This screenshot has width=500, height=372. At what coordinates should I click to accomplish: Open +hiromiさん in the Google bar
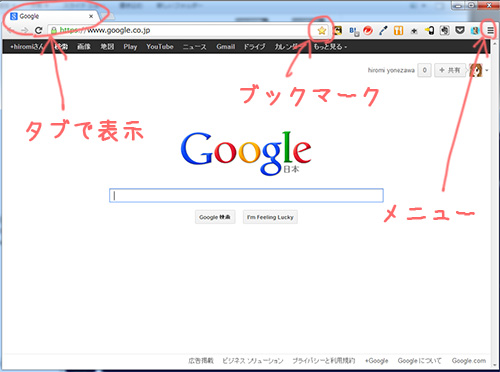(27, 47)
